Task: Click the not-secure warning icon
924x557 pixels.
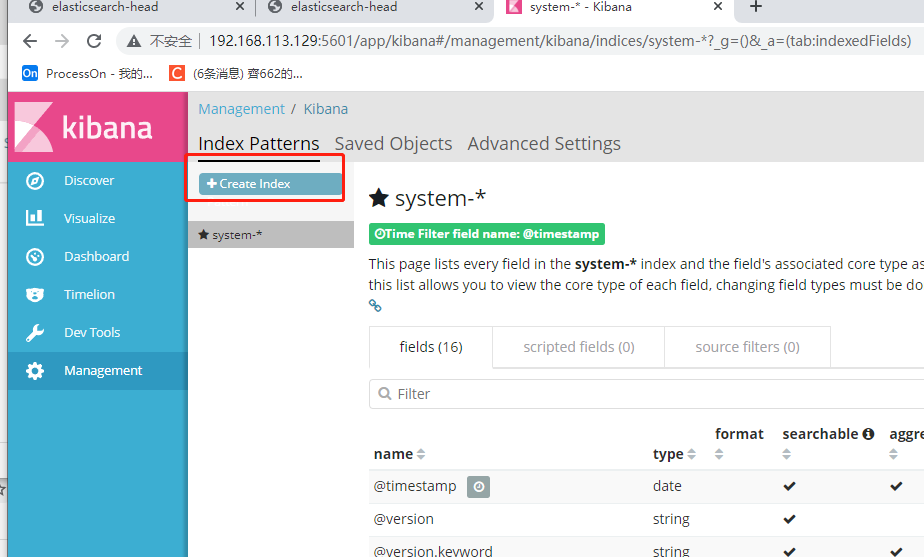Action: pos(134,41)
